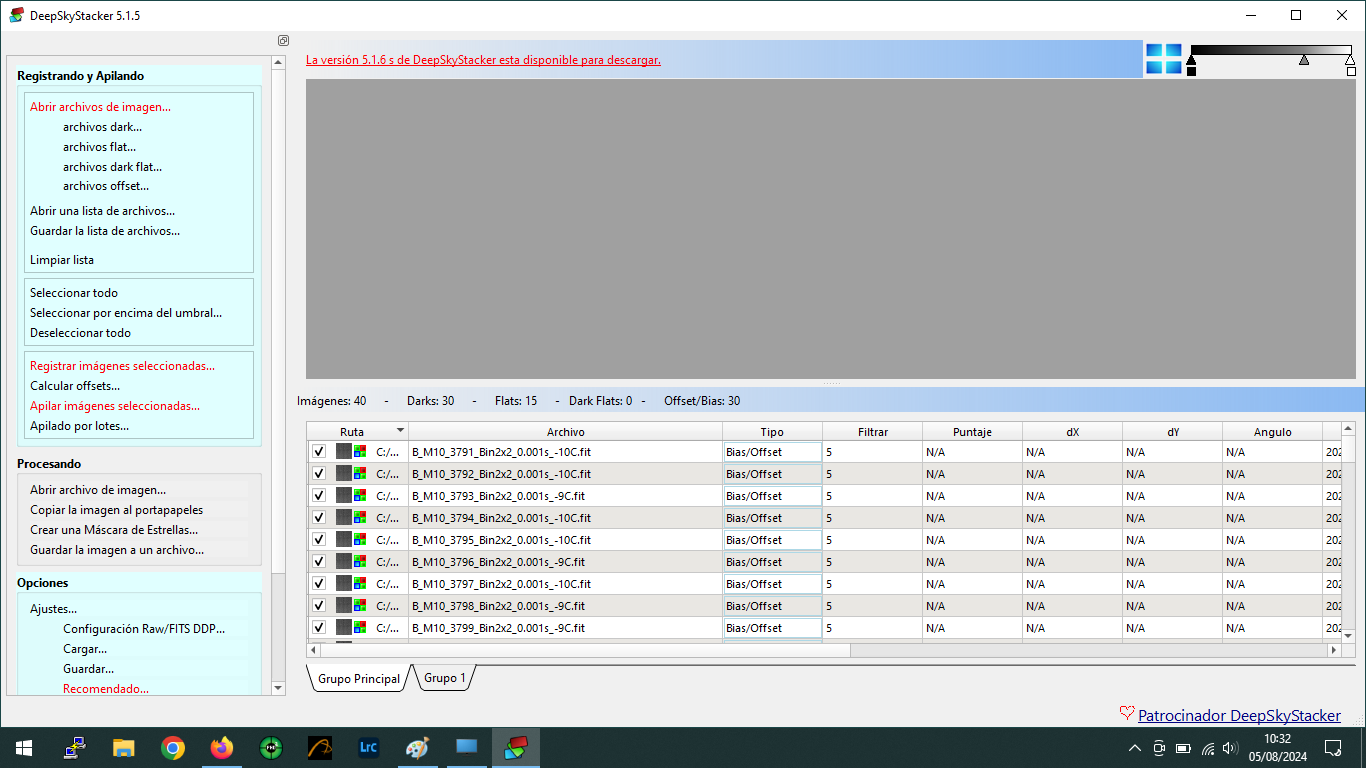Click Abrir archivos de imagen...
The image size is (1366, 768).
[x=100, y=107]
